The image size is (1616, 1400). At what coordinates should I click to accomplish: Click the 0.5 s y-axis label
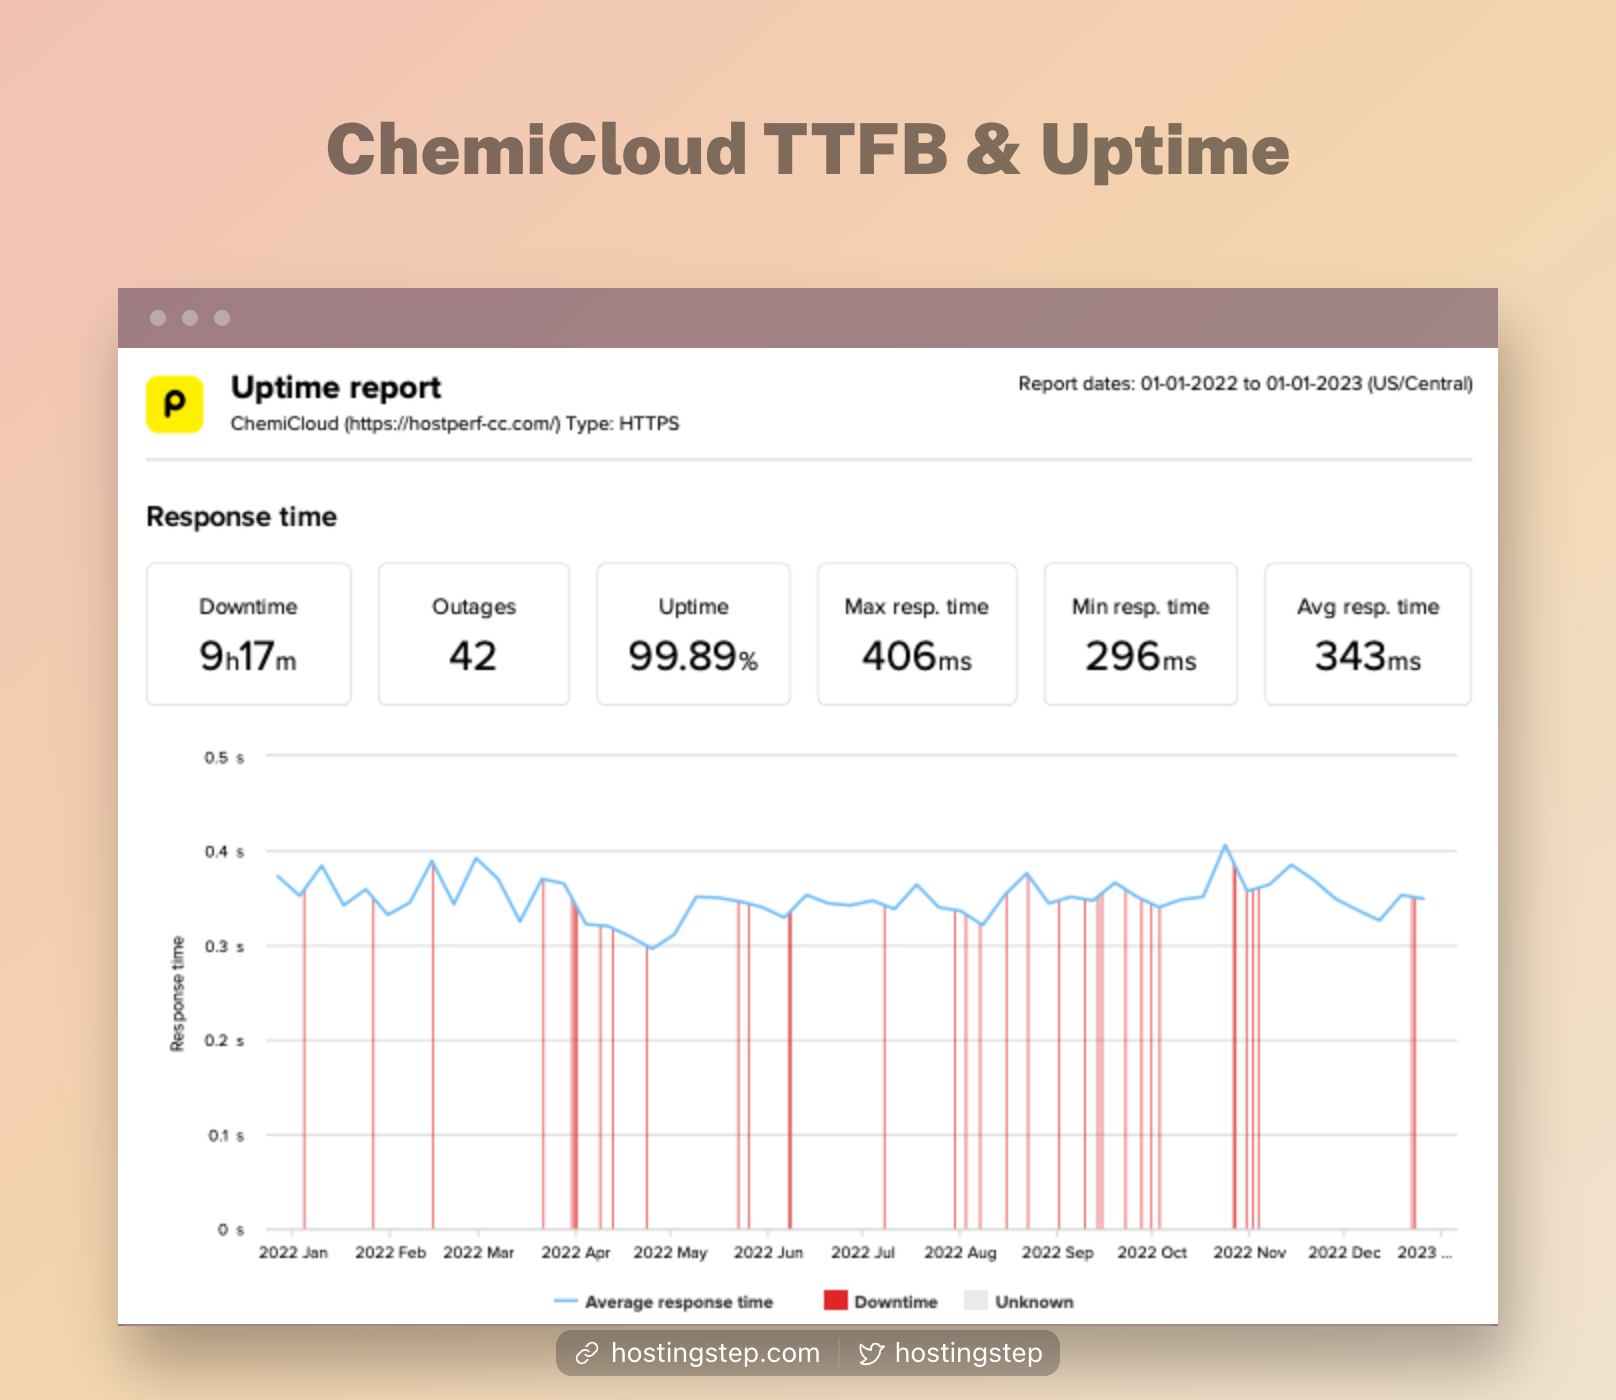point(224,758)
